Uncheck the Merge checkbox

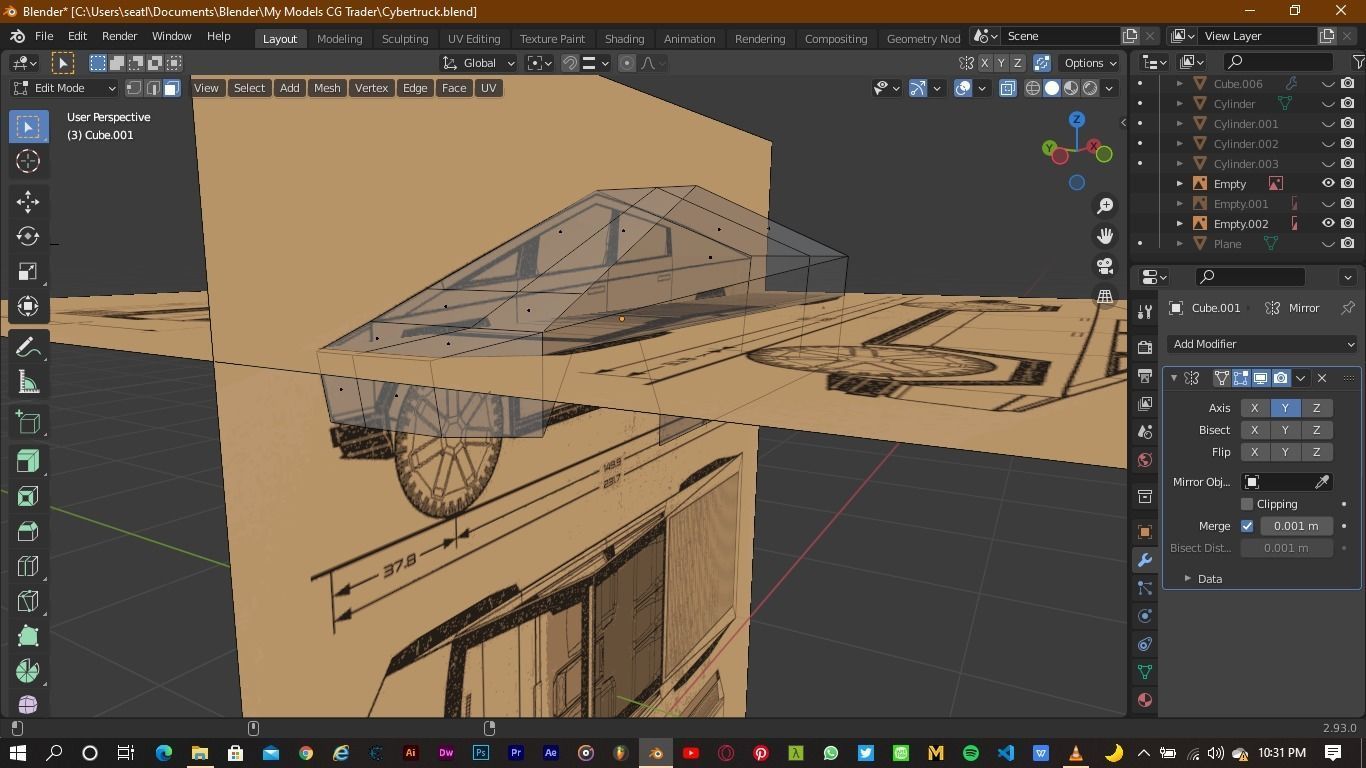[x=1247, y=526]
